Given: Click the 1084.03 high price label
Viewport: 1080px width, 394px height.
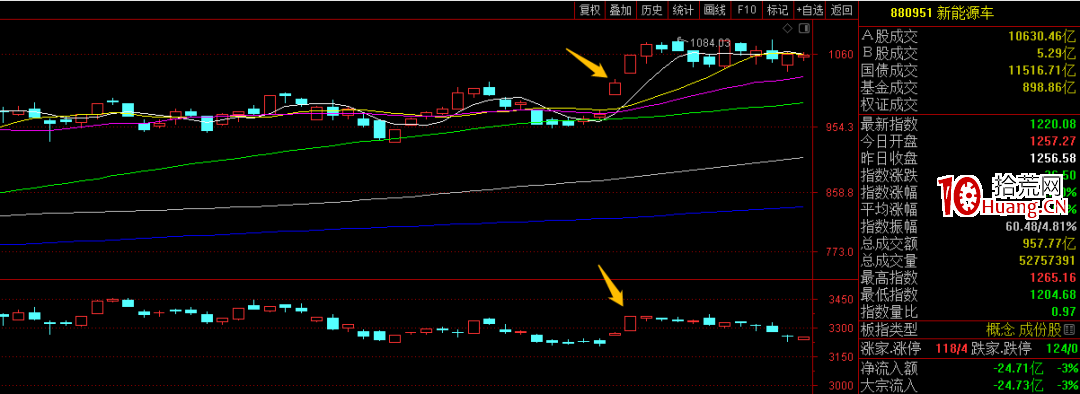Looking at the screenshot, I should click(709, 43).
